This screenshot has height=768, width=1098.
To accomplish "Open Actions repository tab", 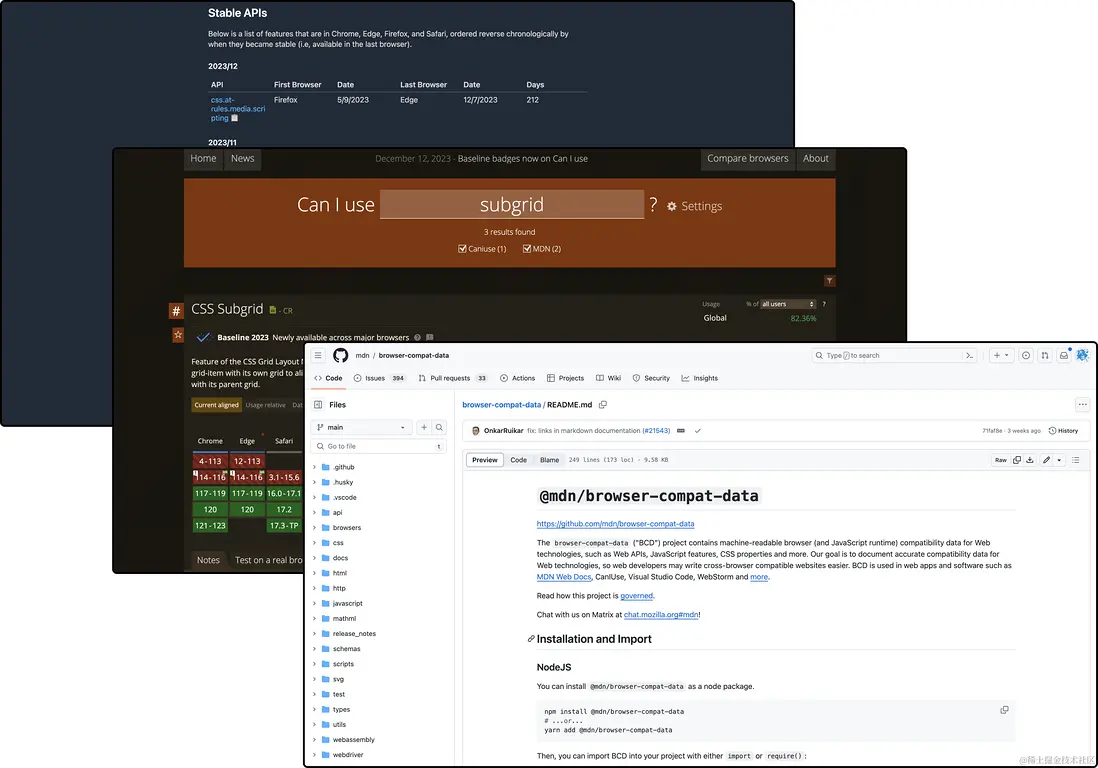I will click(x=517, y=378).
